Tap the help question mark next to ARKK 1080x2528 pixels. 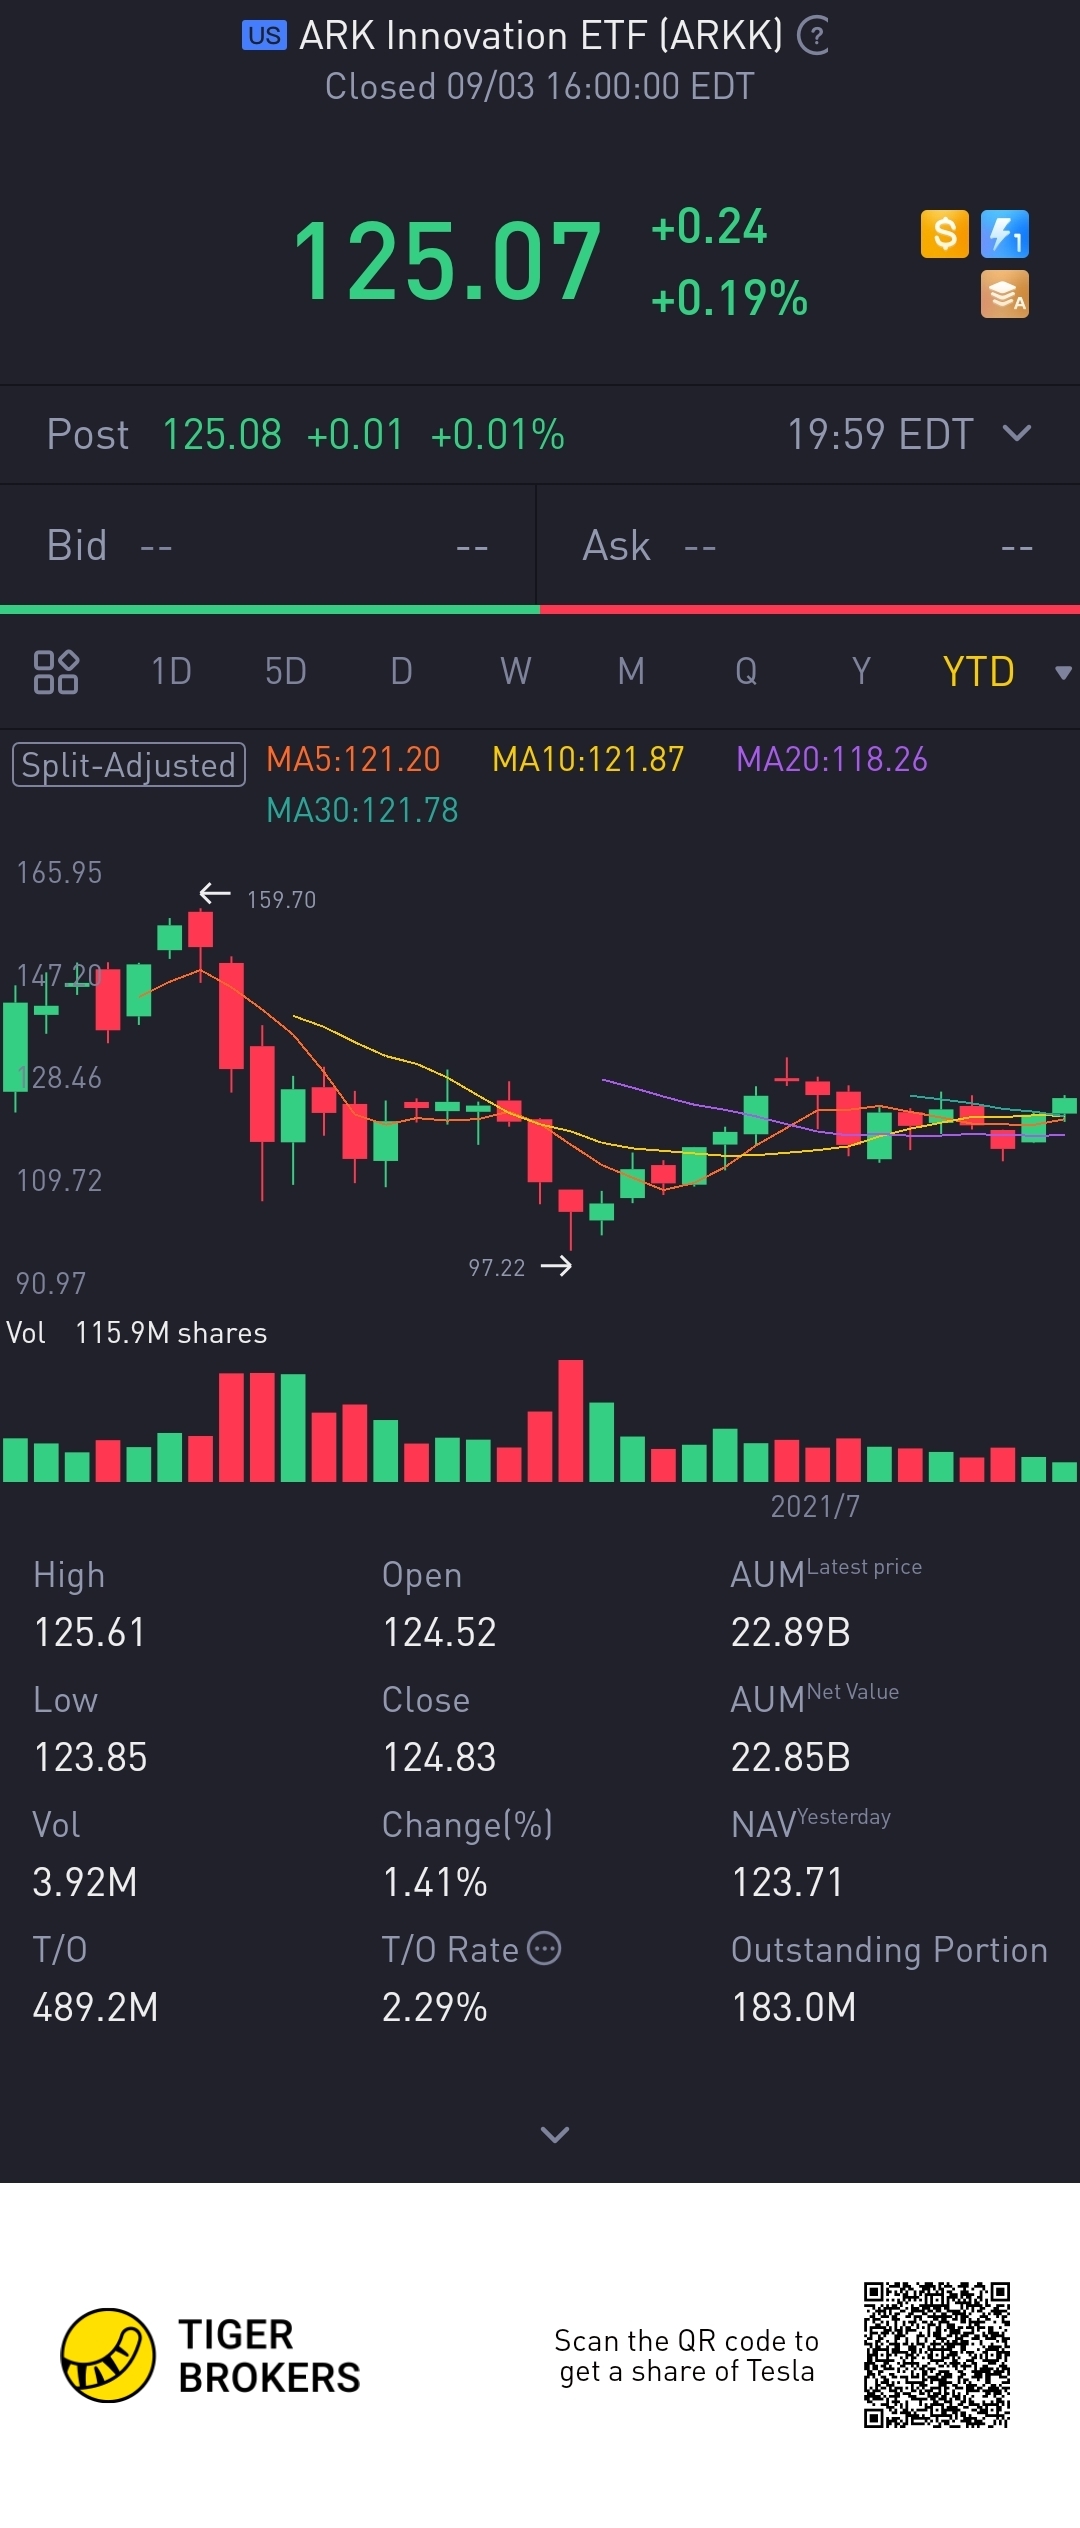coord(813,37)
